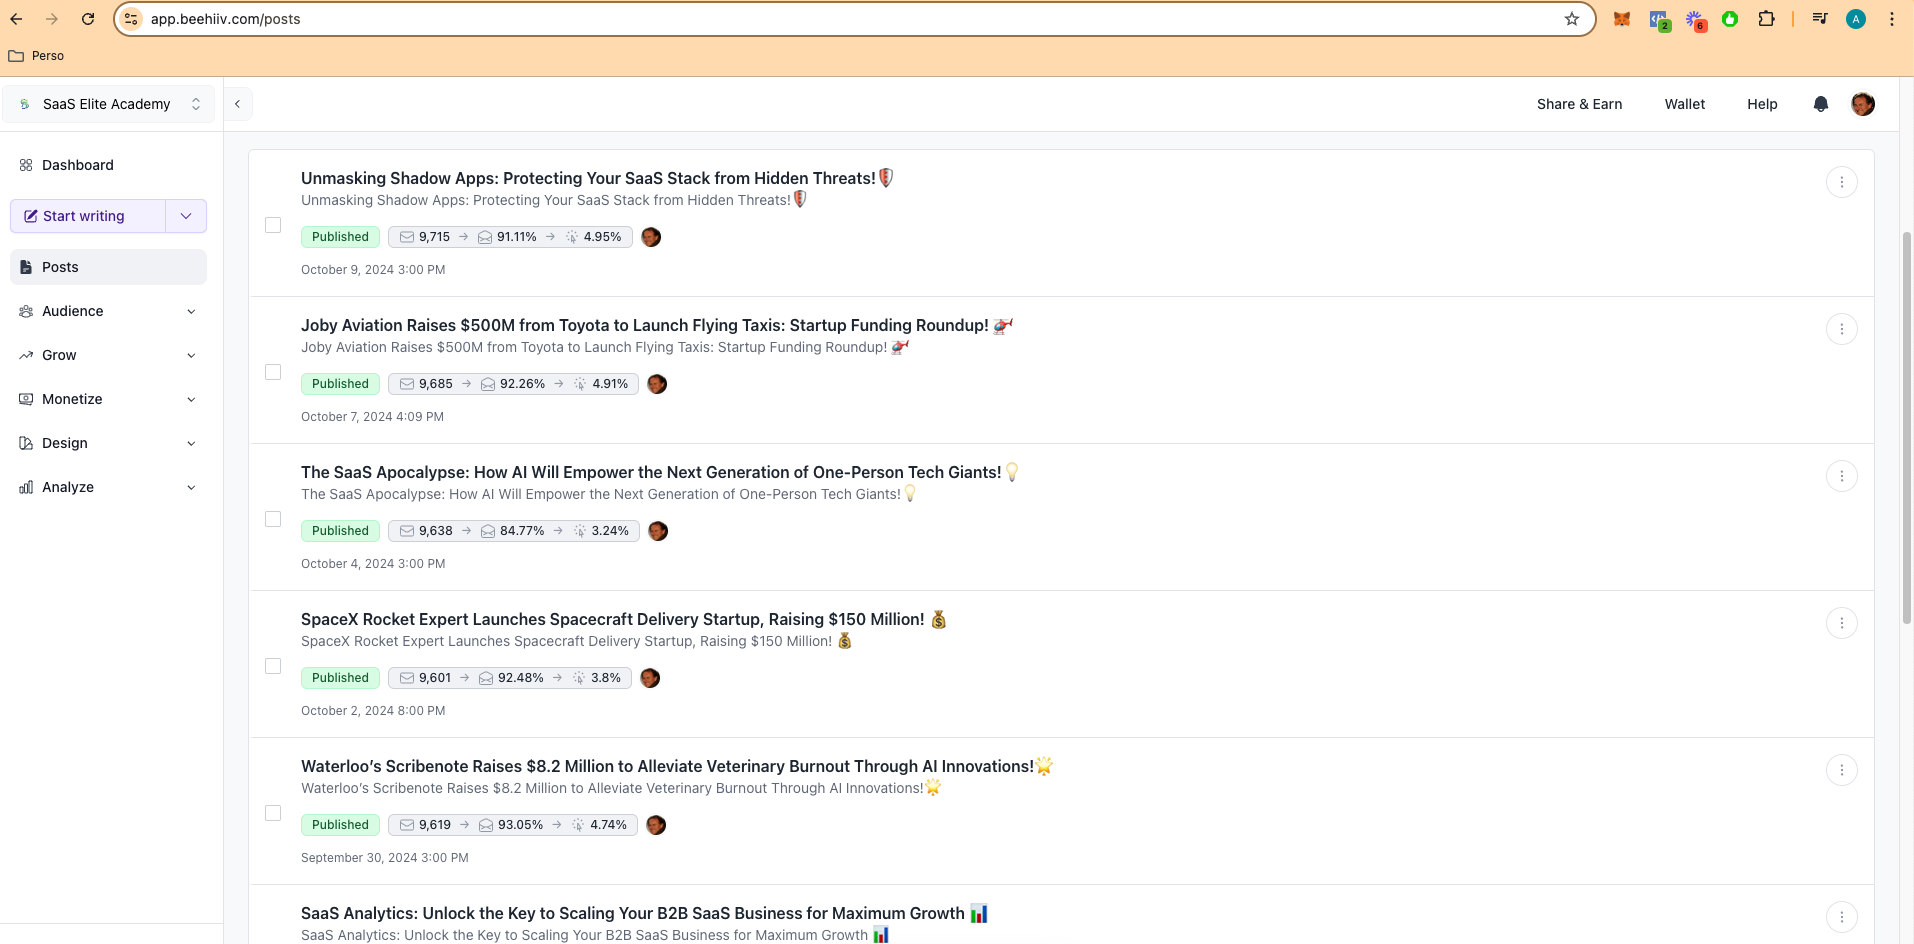Check the SpaceX Rocket Expert post checkbox

pos(273,666)
